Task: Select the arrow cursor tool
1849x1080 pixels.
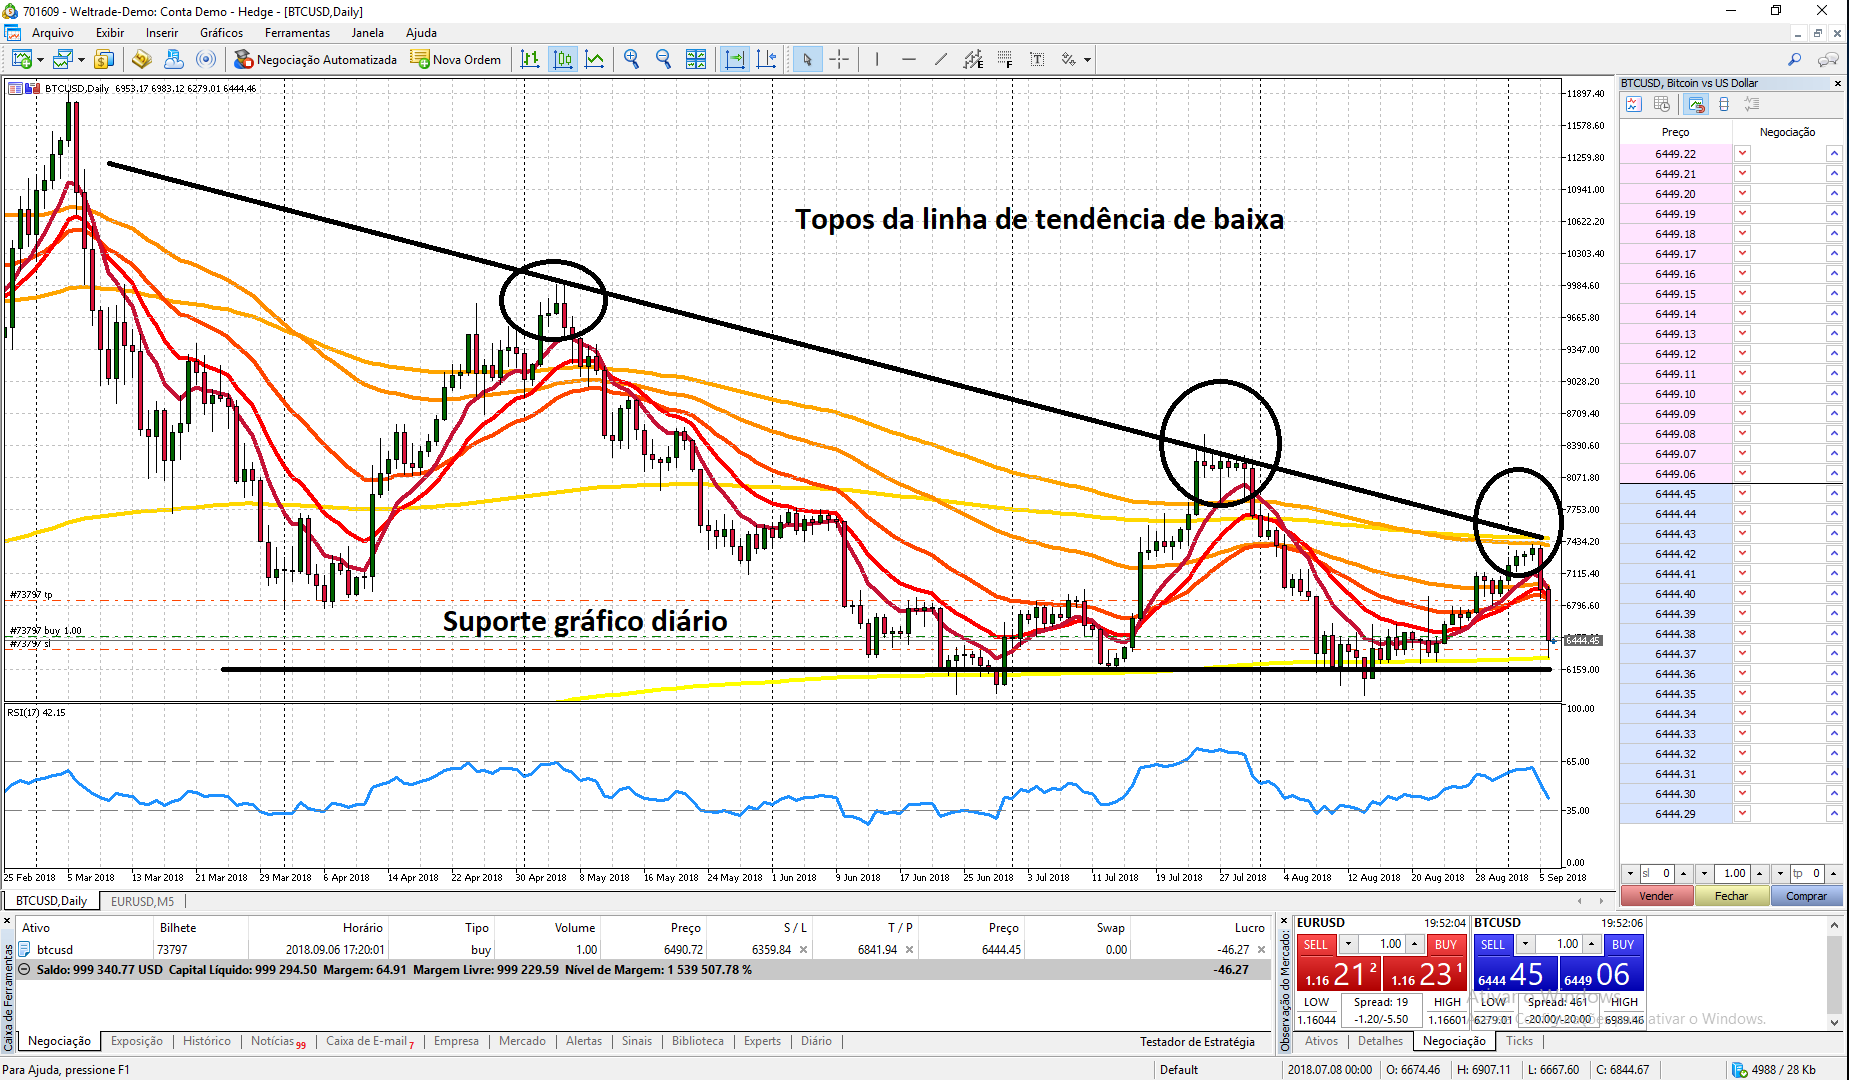Action: click(x=807, y=60)
